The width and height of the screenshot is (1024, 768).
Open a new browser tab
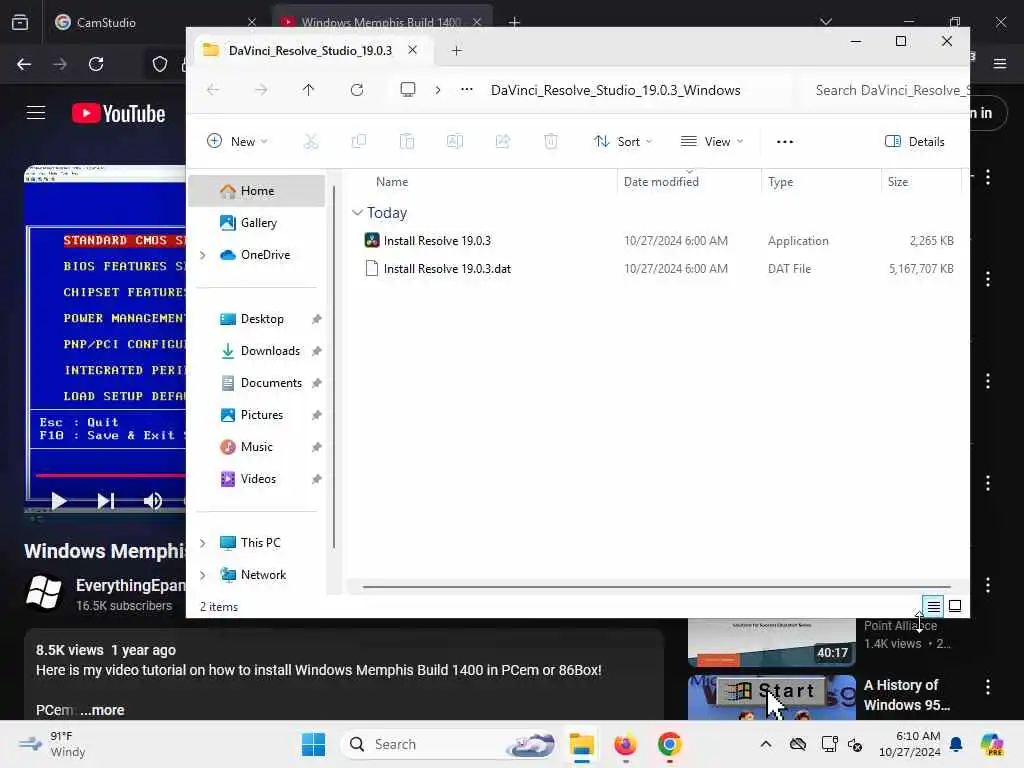click(x=515, y=22)
